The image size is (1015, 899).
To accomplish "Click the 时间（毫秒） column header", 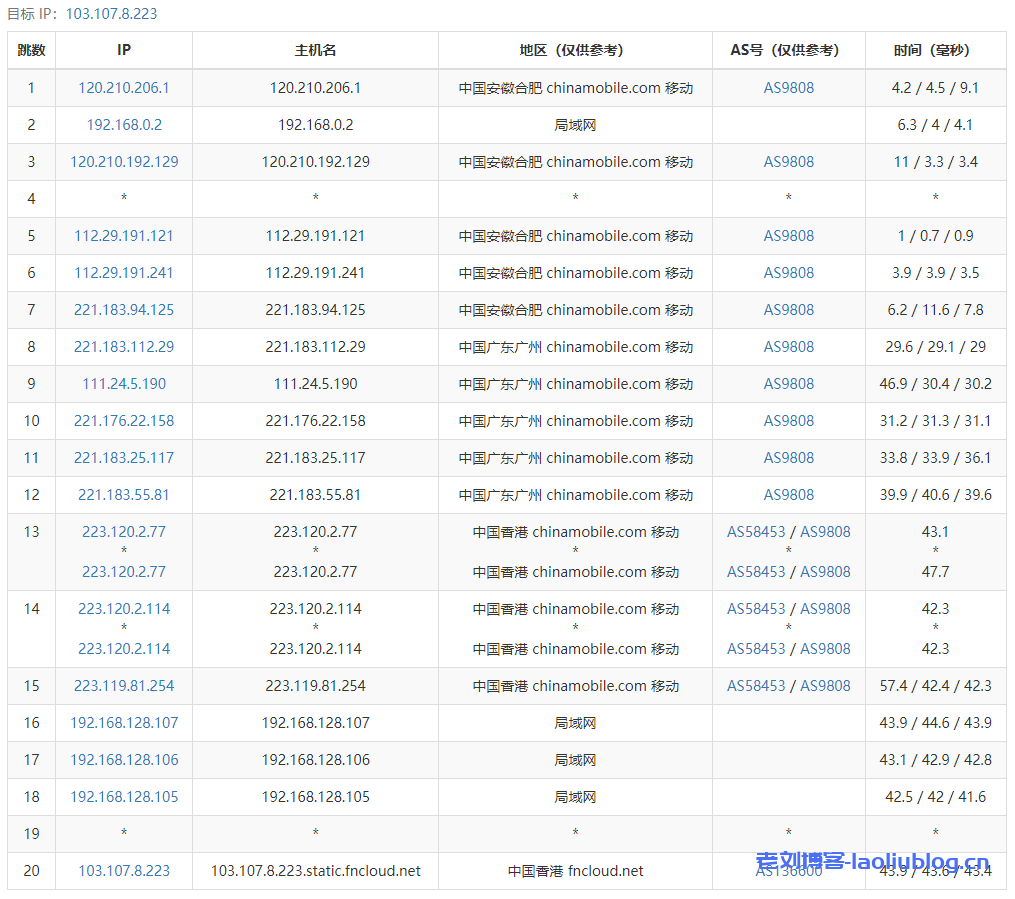I will pos(935,50).
